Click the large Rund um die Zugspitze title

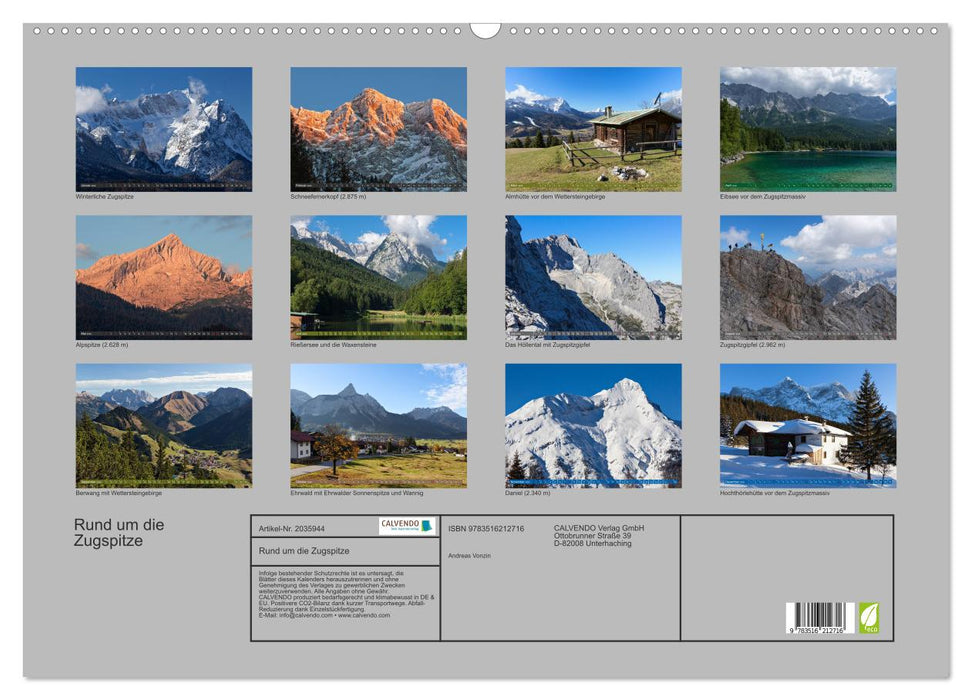coord(118,533)
